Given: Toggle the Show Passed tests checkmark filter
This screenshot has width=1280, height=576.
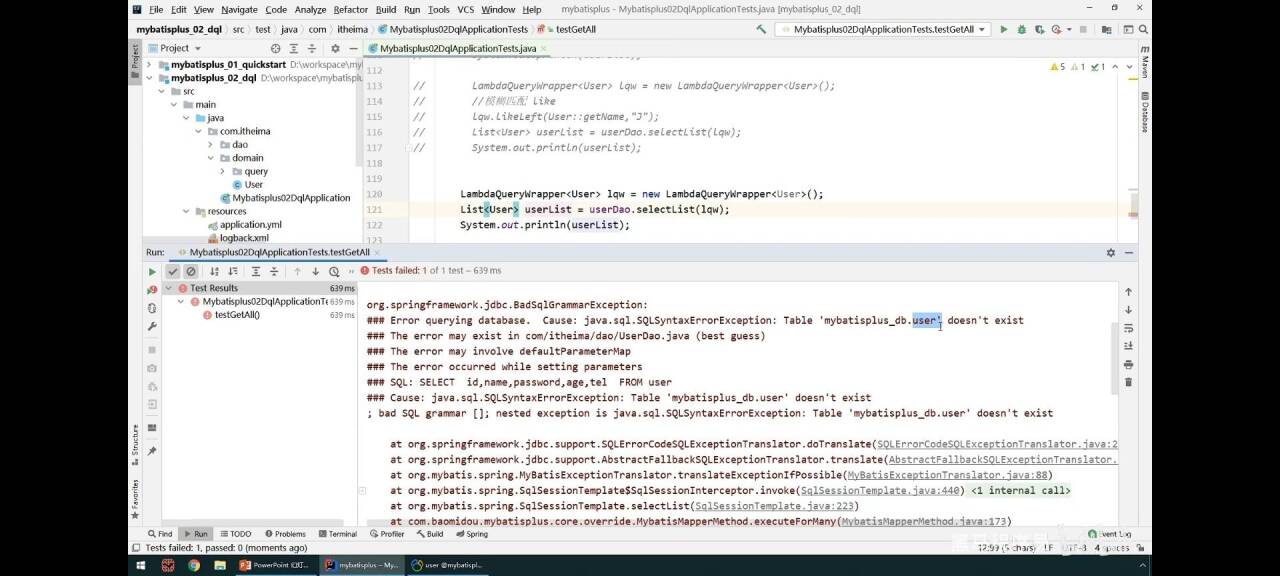Looking at the screenshot, I should tap(173, 271).
